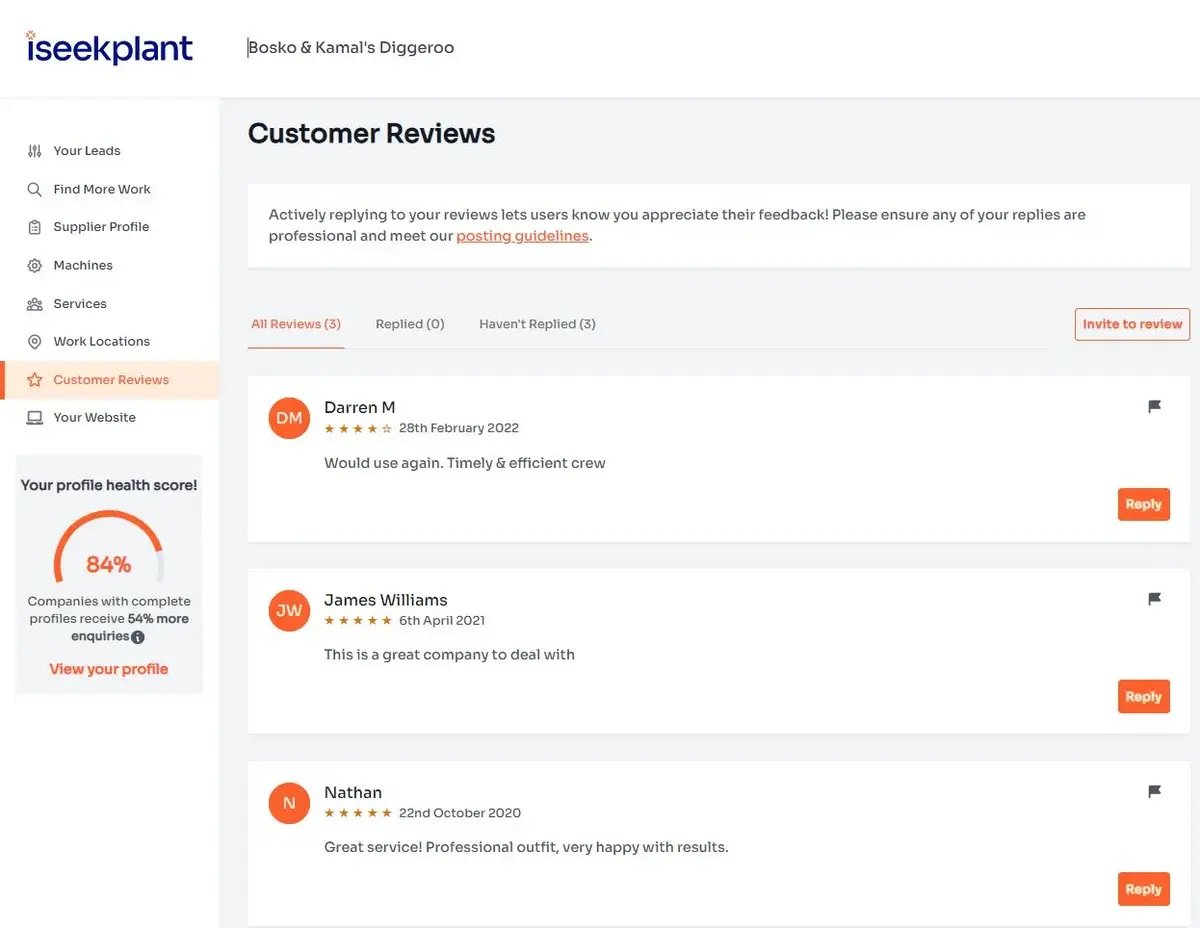Click text This is a great company to deal with
Viewport: 1200px width, 928px height.
coord(449,655)
